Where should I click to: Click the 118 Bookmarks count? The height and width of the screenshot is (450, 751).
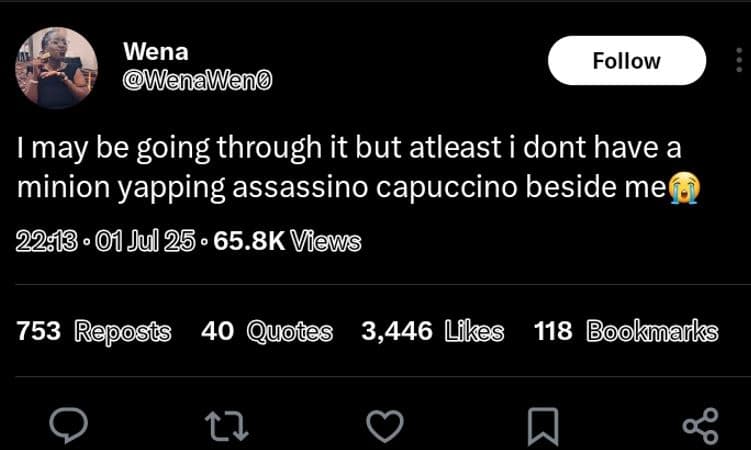tap(626, 332)
